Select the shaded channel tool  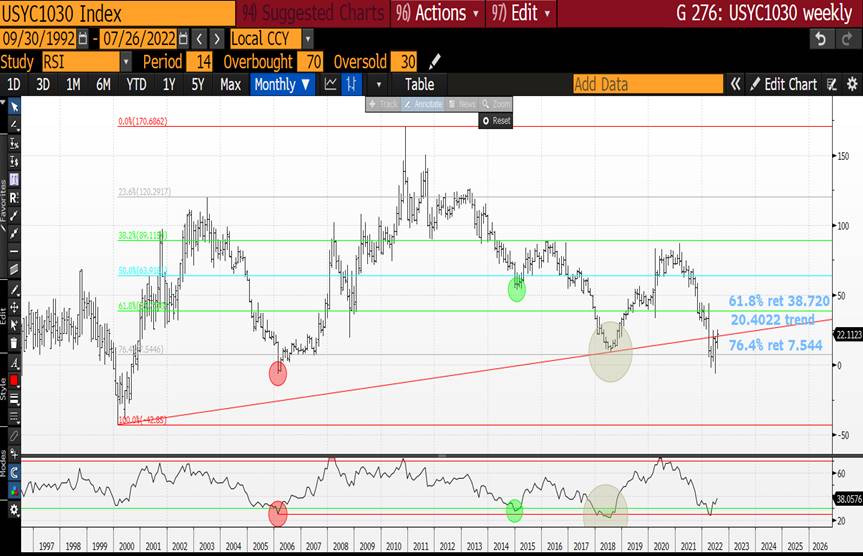coord(14,269)
